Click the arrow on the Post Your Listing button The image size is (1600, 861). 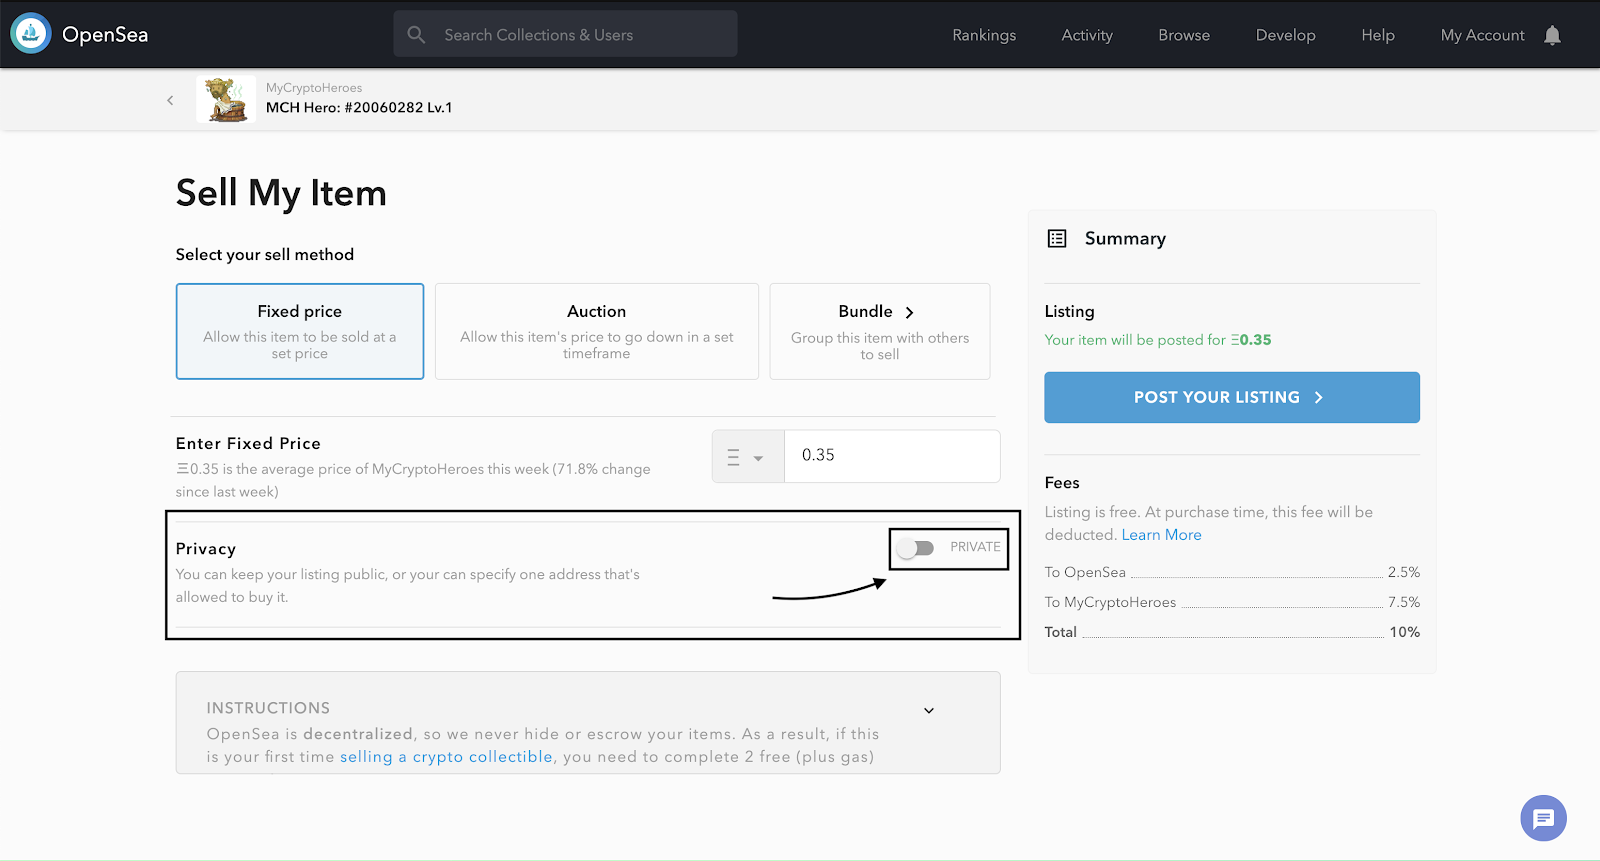pyautogui.click(x=1319, y=397)
